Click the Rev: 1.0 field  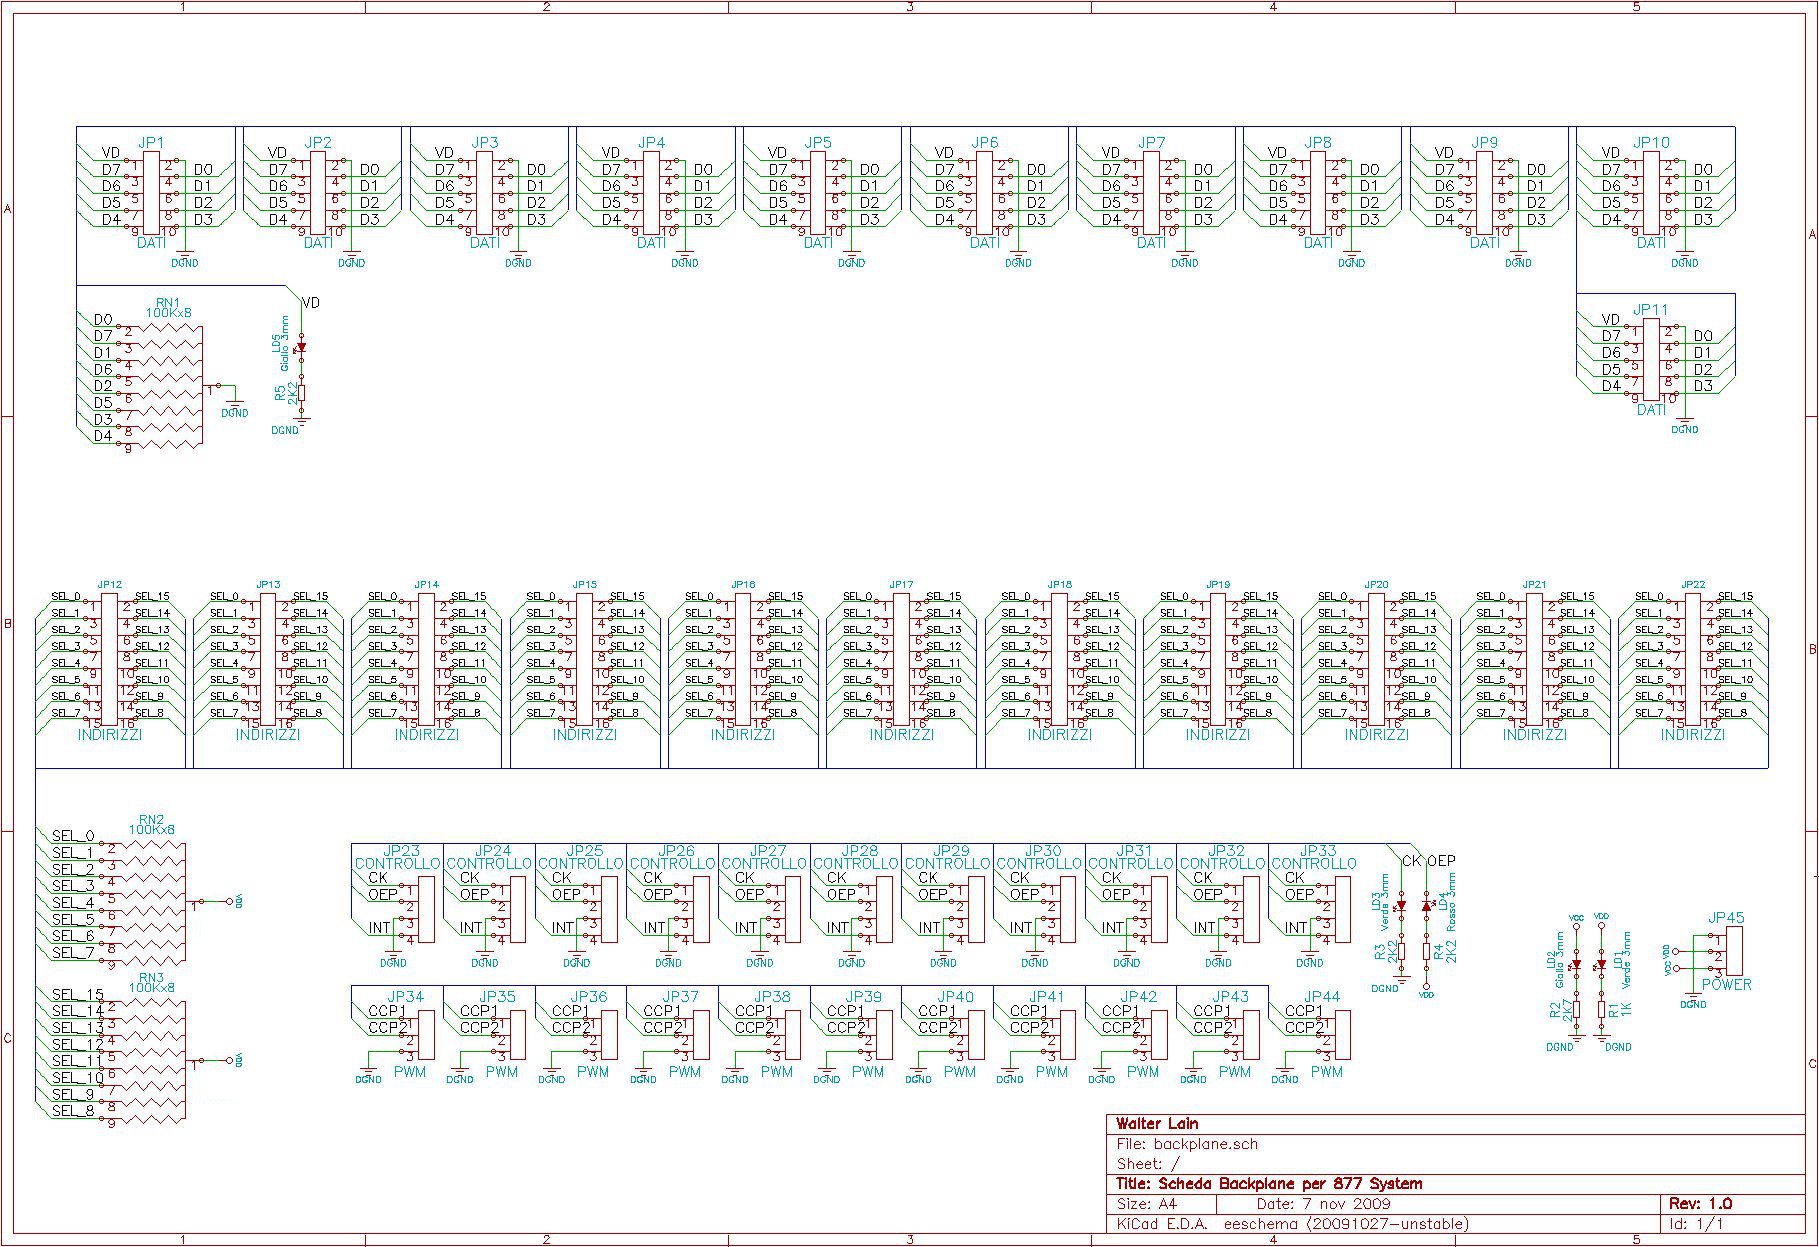coord(1701,1204)
